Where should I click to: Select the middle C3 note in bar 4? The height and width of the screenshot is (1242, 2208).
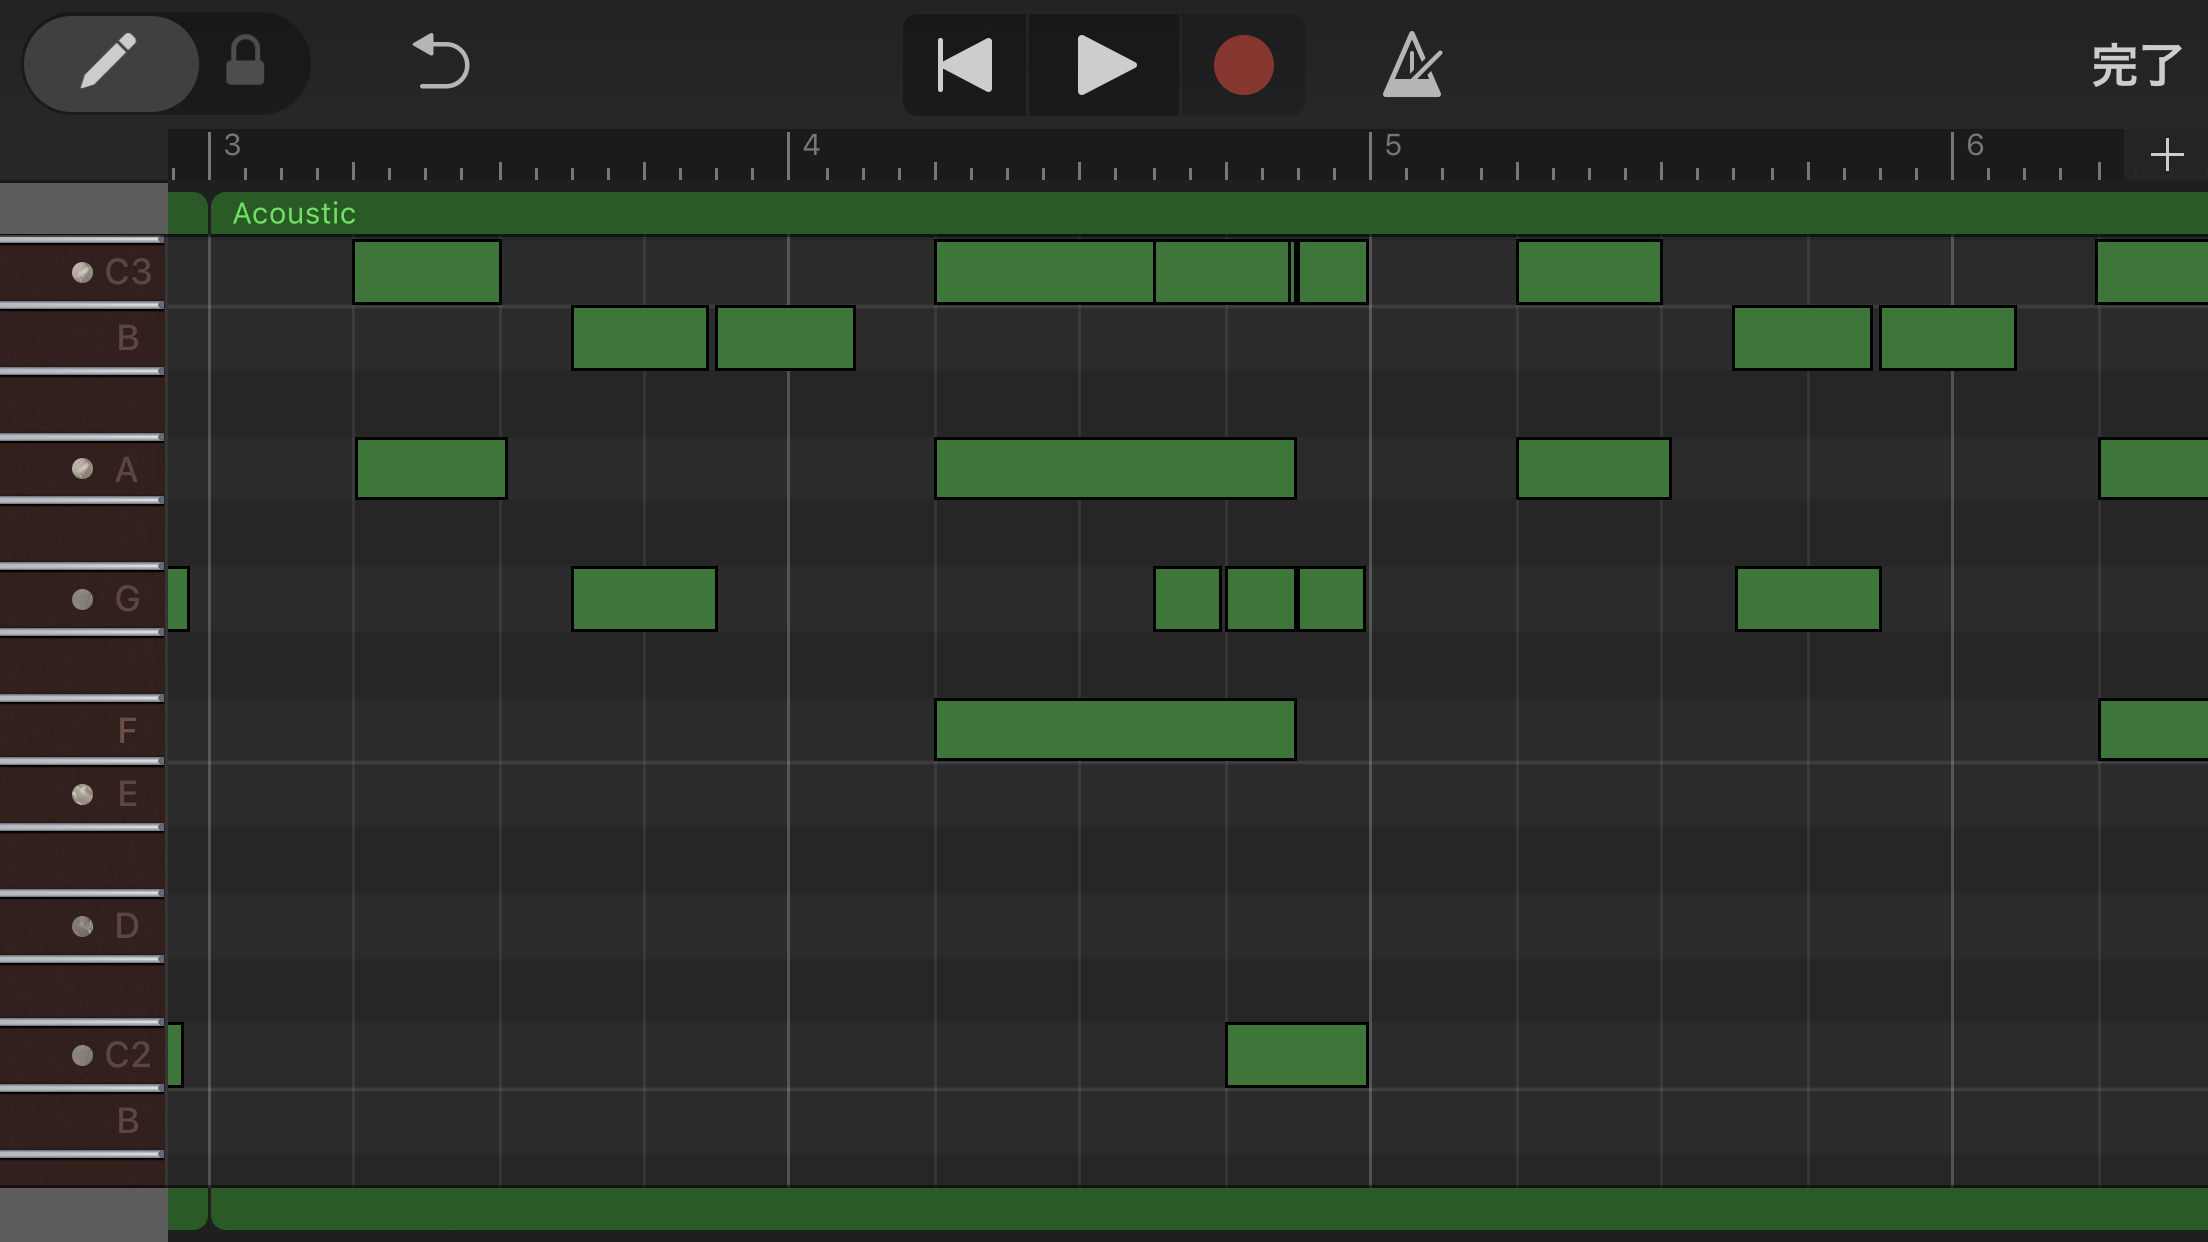[x=1223, y=272]
